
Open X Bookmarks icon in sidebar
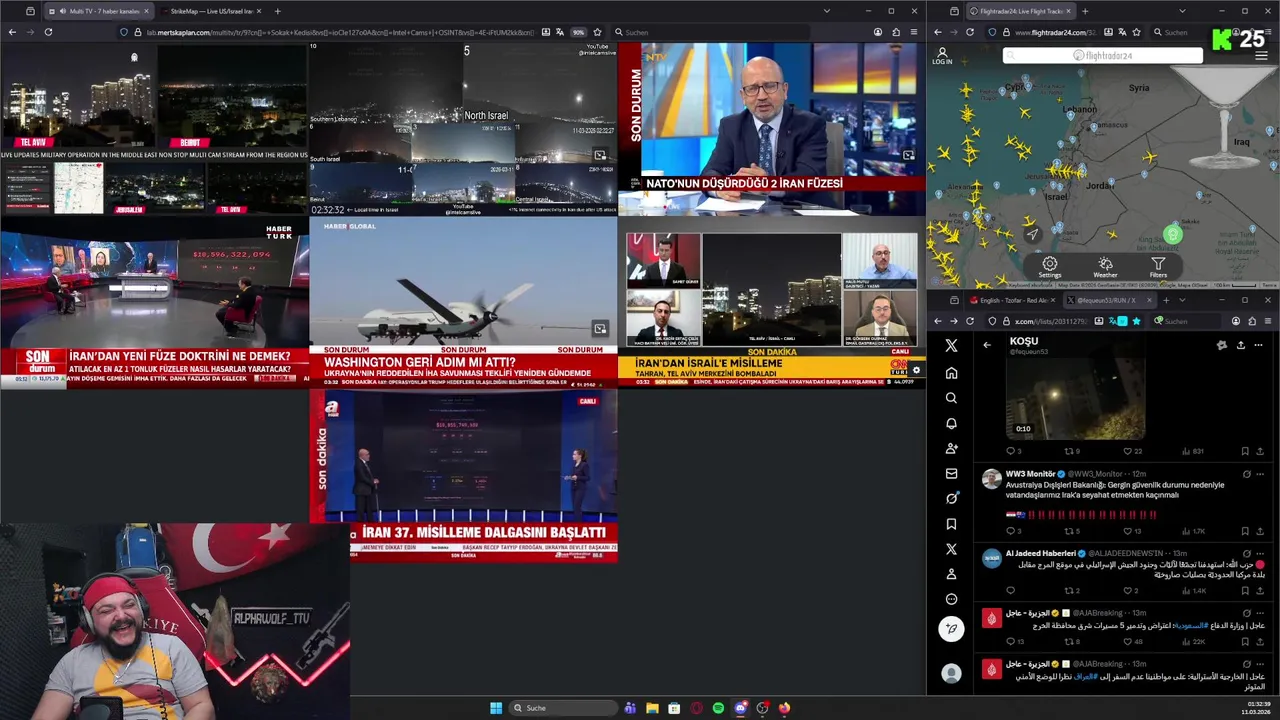[951, 523]
